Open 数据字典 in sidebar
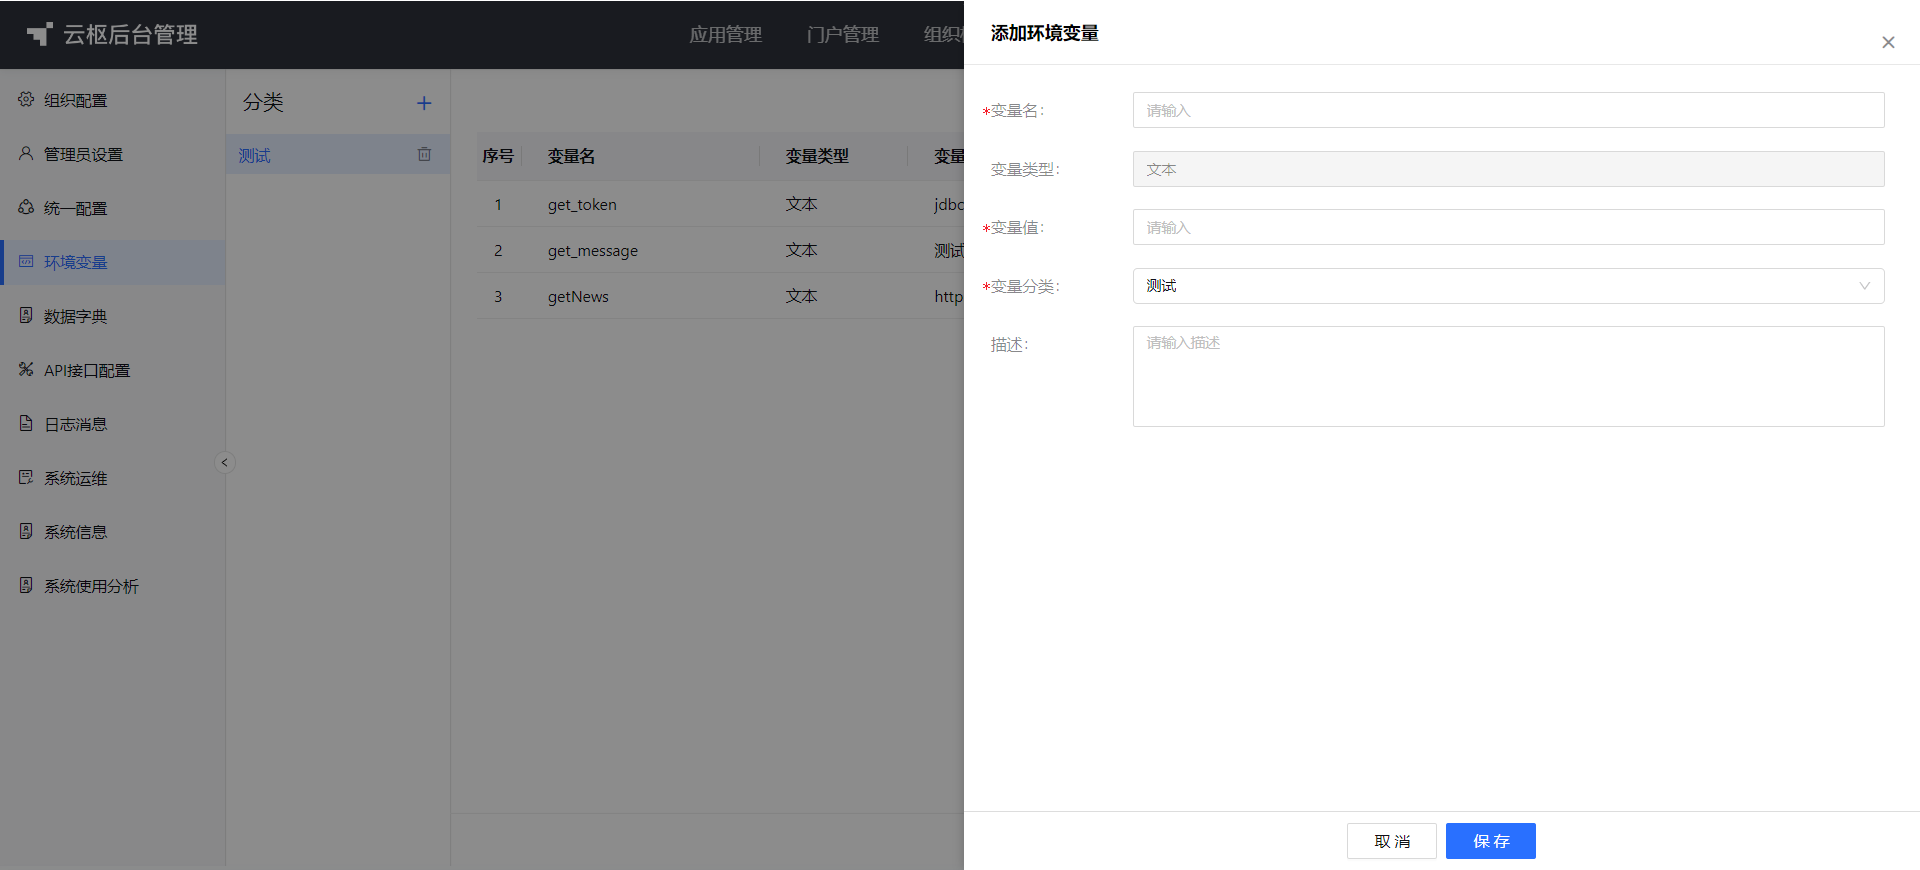Screen dimensions: 1920x870 pos(112,316)
